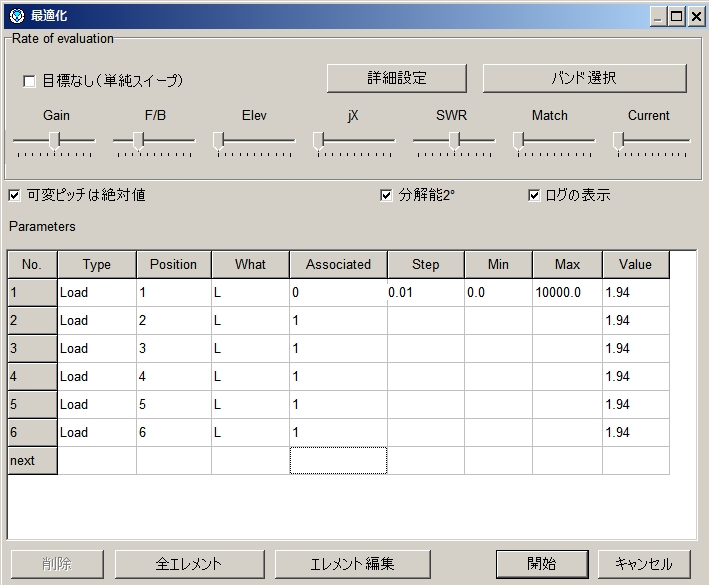Click the 全エレメント button
This screenshot has height=585, width=709.
[x=189, y=563]
